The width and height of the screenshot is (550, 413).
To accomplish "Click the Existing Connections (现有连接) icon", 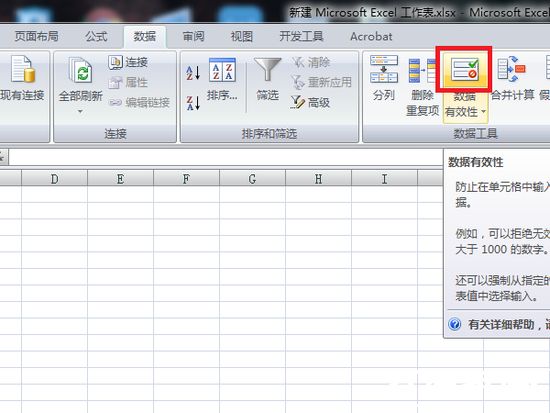I will tap(23, 69).
